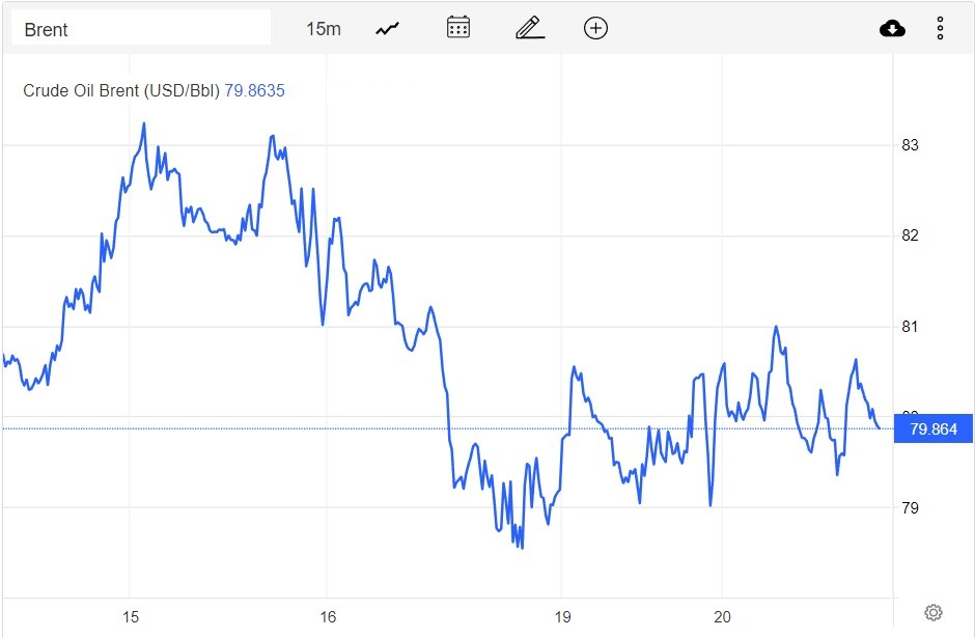
Task: Download chart data via cloud icon
Action: 892,29
